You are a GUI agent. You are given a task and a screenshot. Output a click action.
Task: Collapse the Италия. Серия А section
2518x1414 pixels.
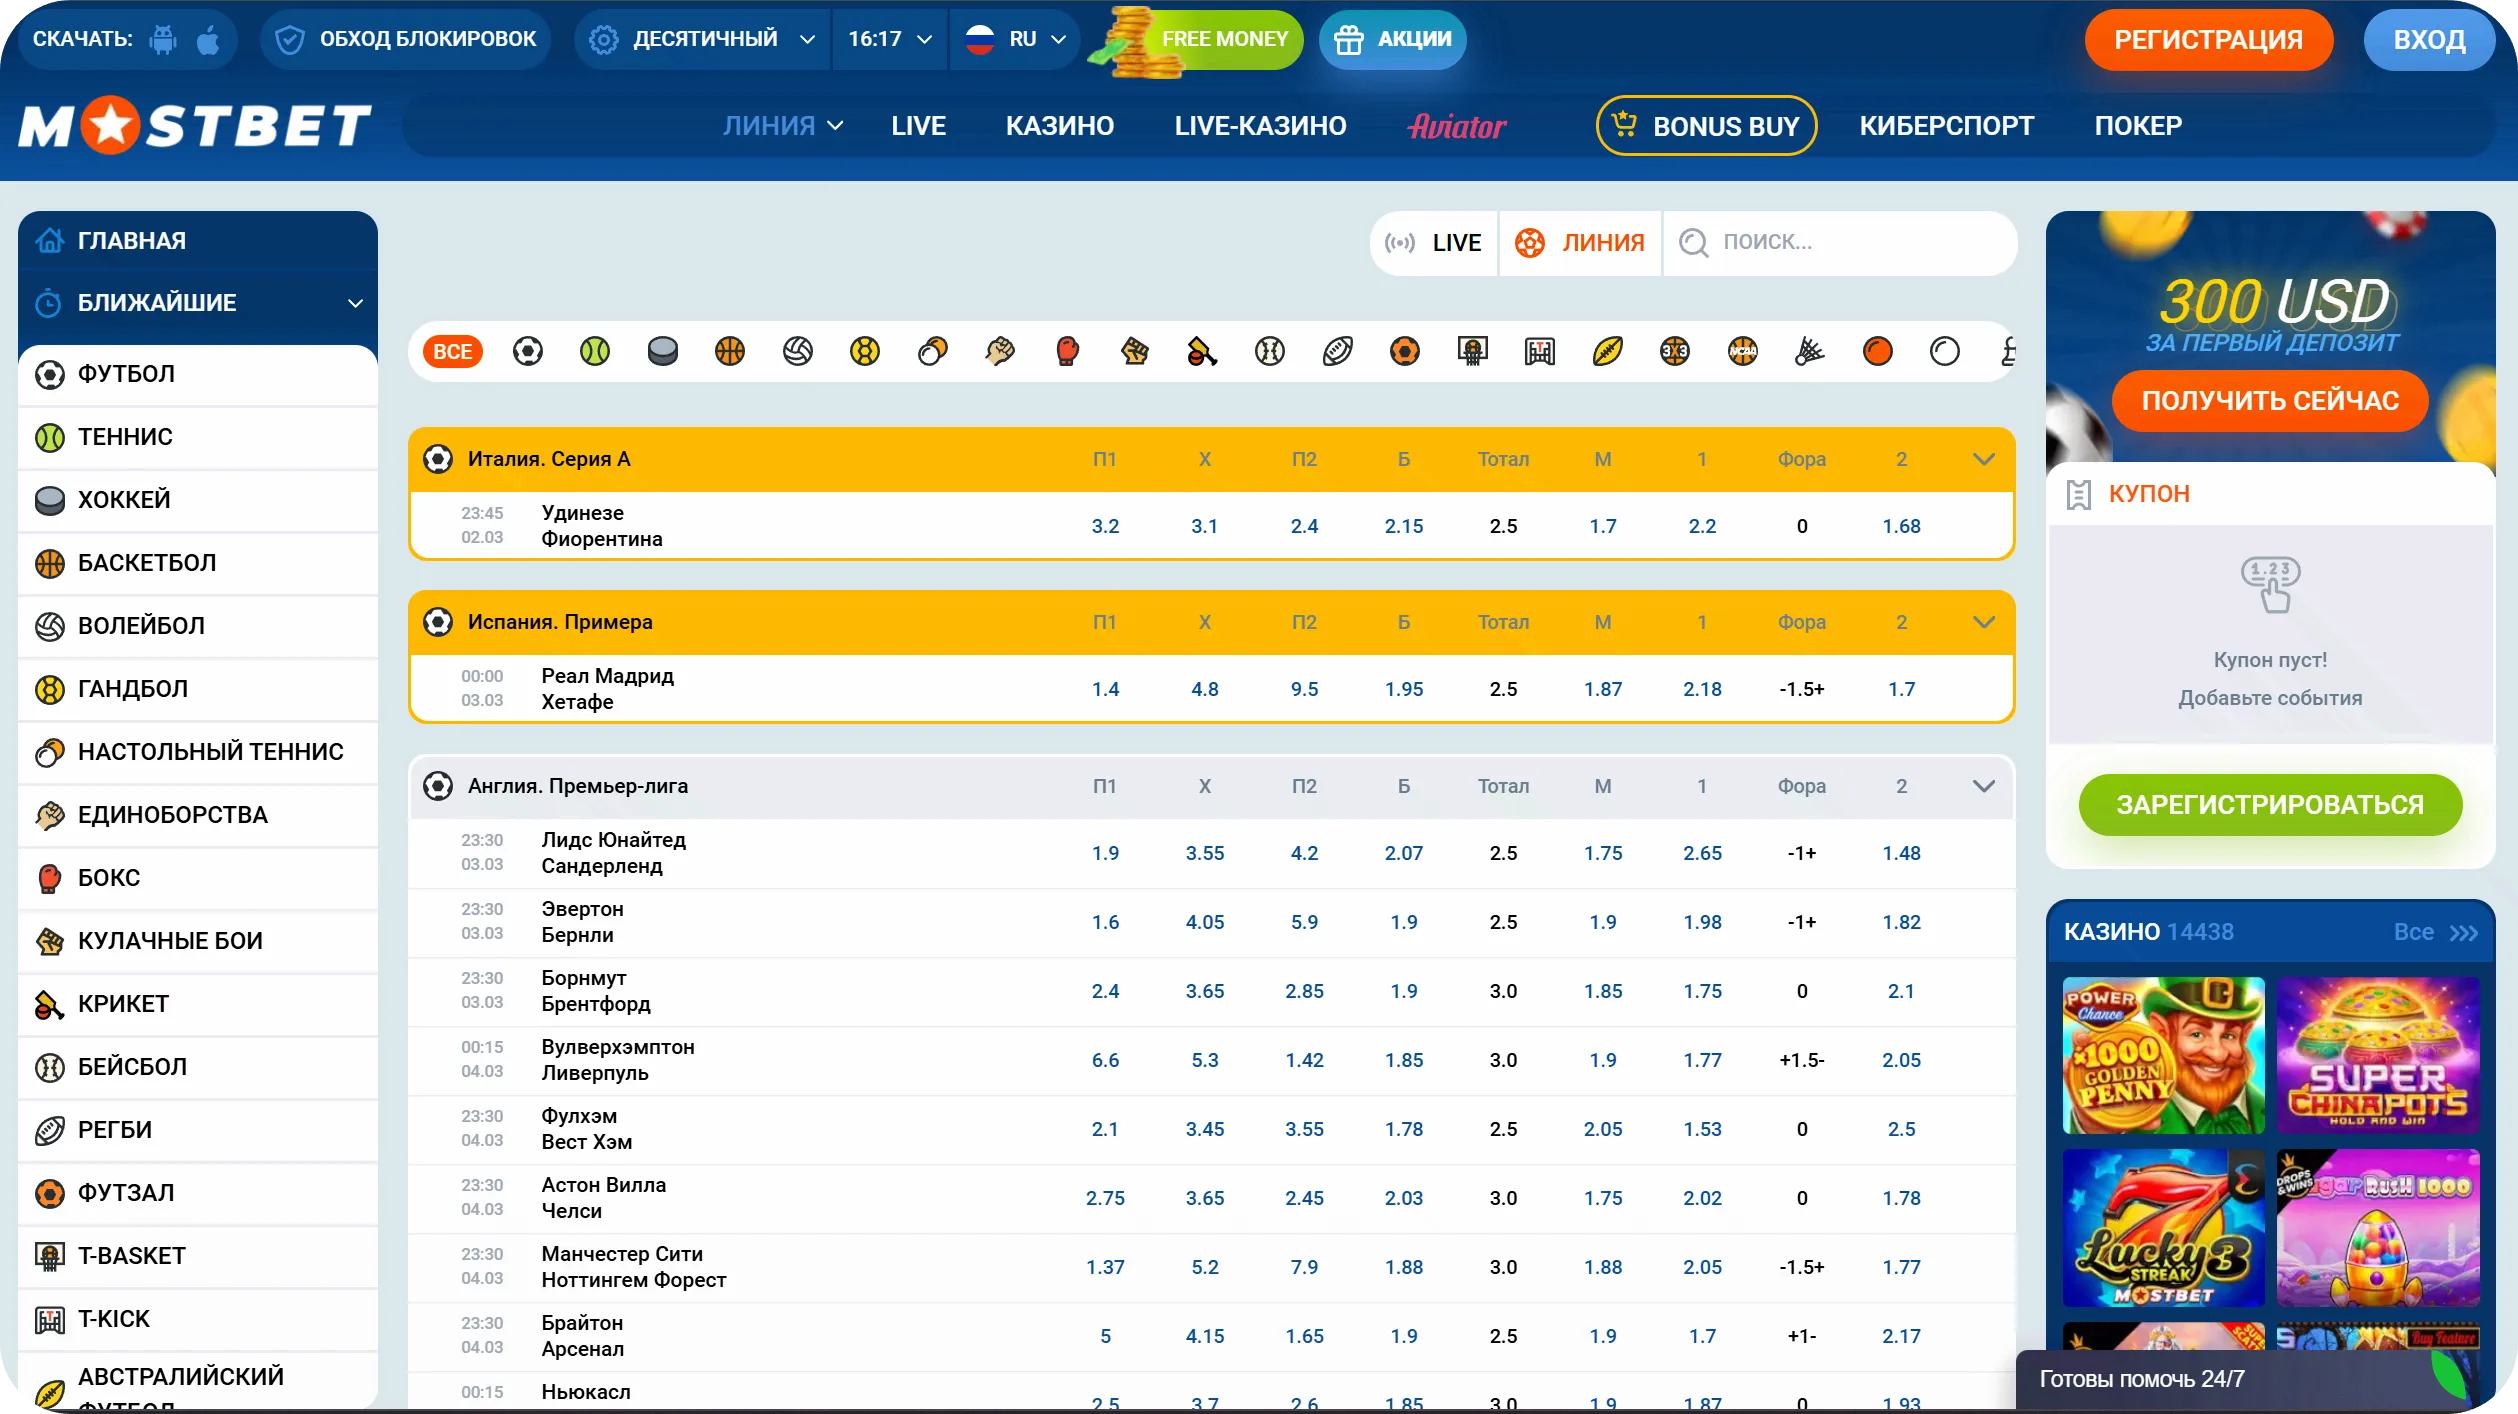pyautogui.click(x=1983, y=459)
